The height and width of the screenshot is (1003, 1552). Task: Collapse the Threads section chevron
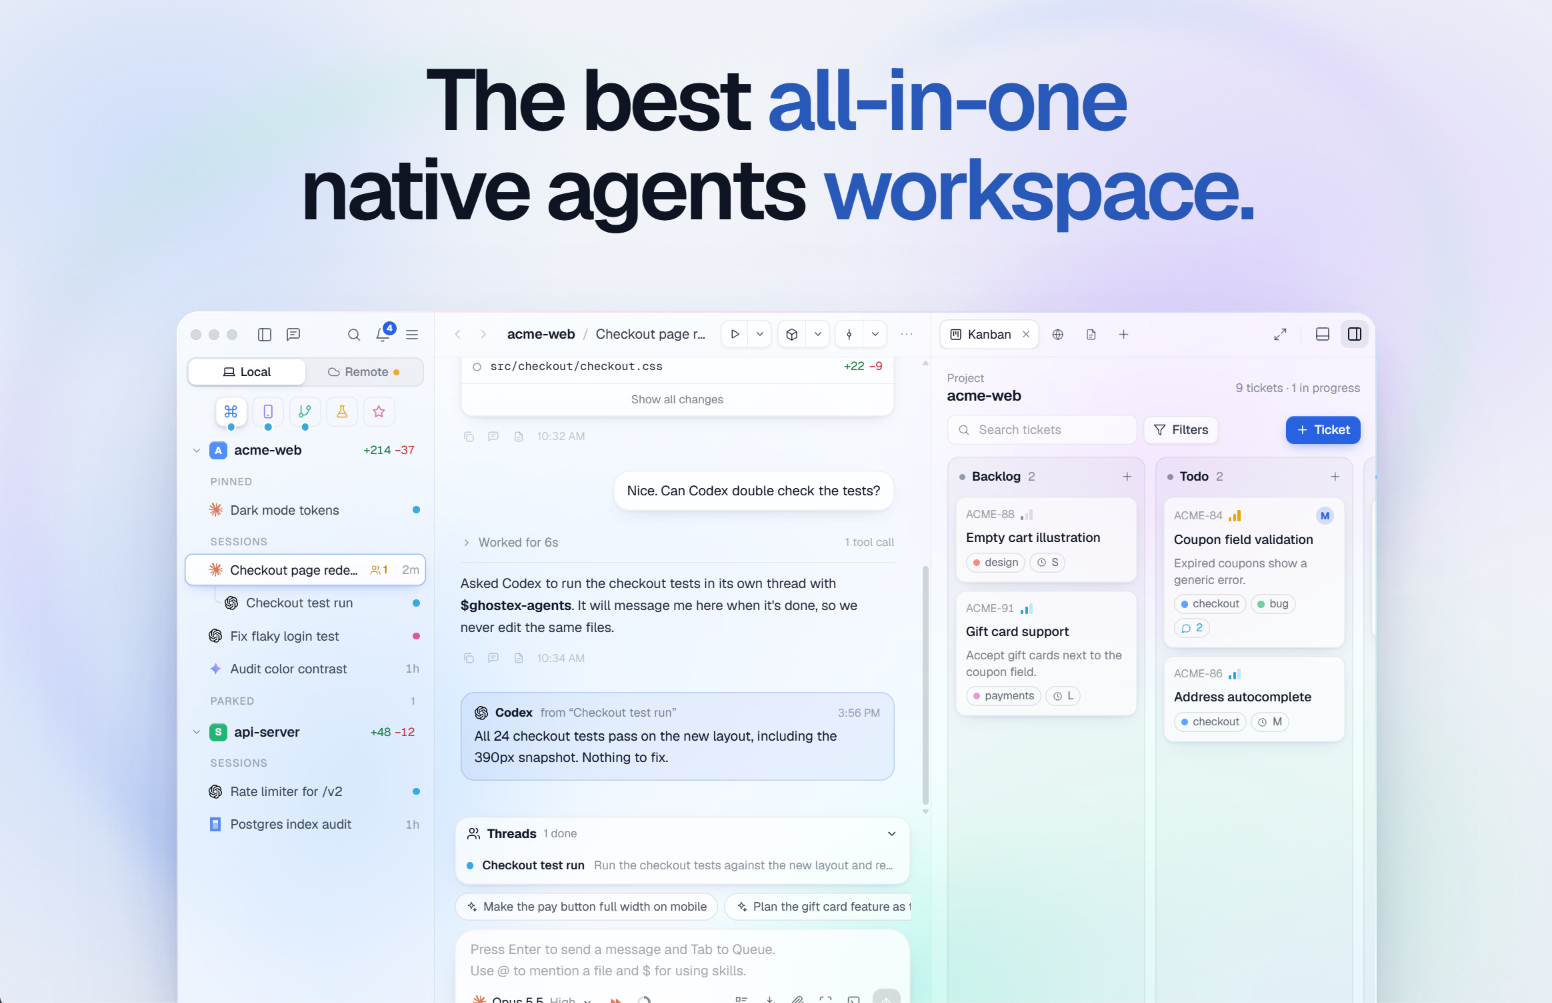click(892, 834)
